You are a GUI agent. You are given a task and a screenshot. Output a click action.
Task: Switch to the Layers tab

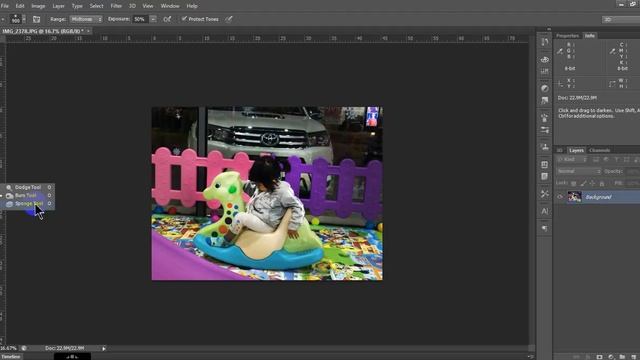(576, 150)
